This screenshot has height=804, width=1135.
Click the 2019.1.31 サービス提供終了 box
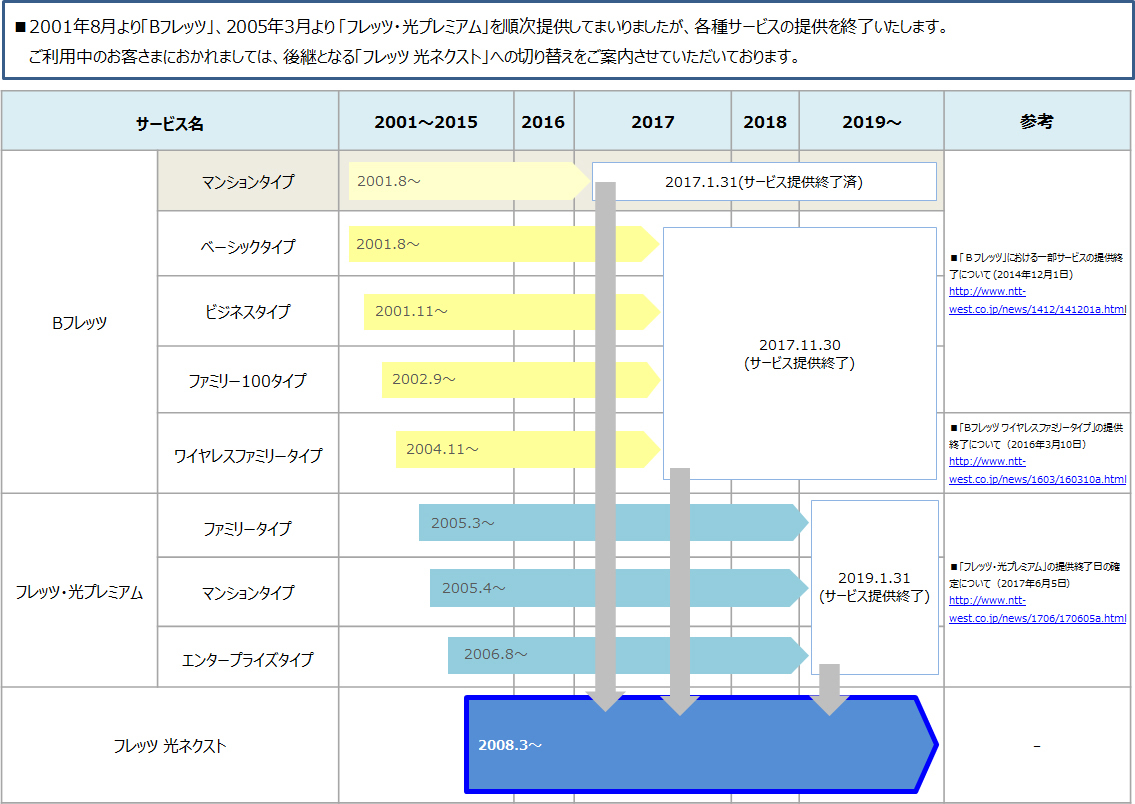[874, 587]
